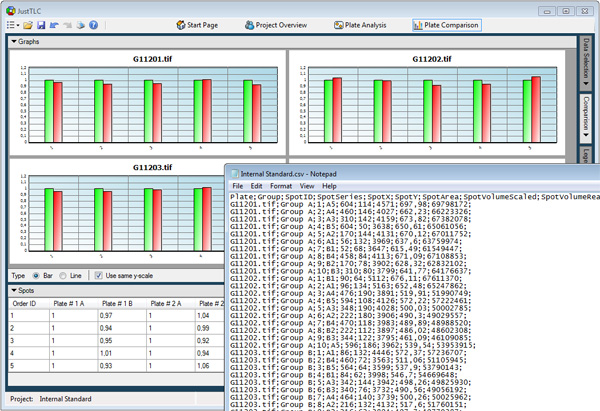
Task: Select the cell with value 1,06
Action: coord(210,366)
